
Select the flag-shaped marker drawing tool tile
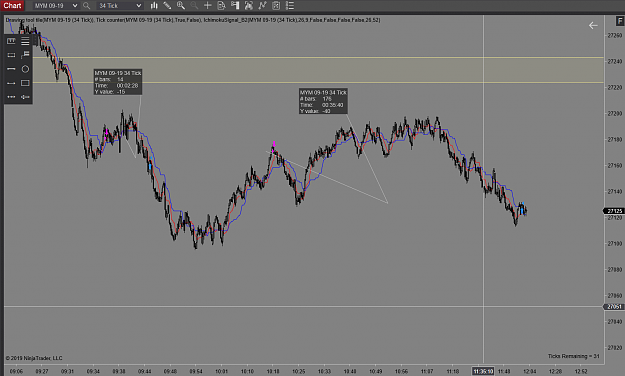25,55
